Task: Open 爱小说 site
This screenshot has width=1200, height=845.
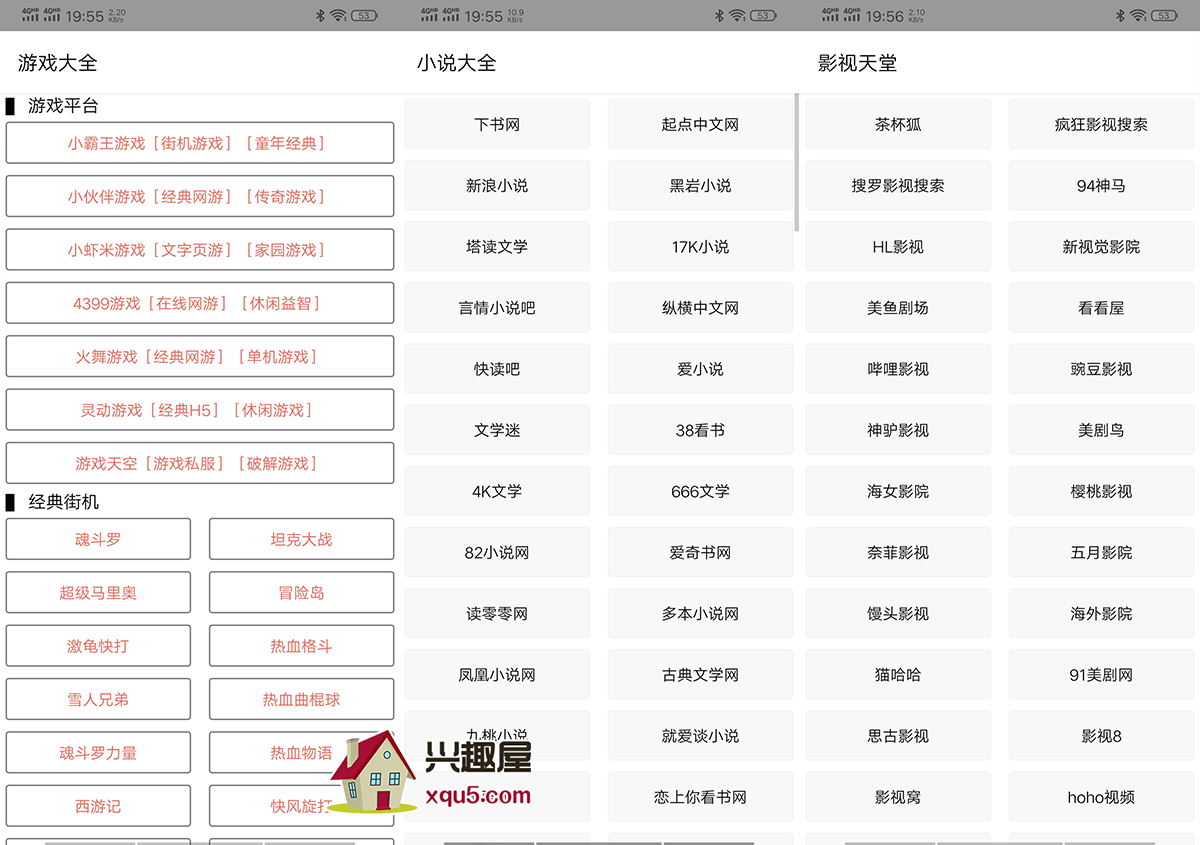Action: pyautogui.click(x=700, y=369)
